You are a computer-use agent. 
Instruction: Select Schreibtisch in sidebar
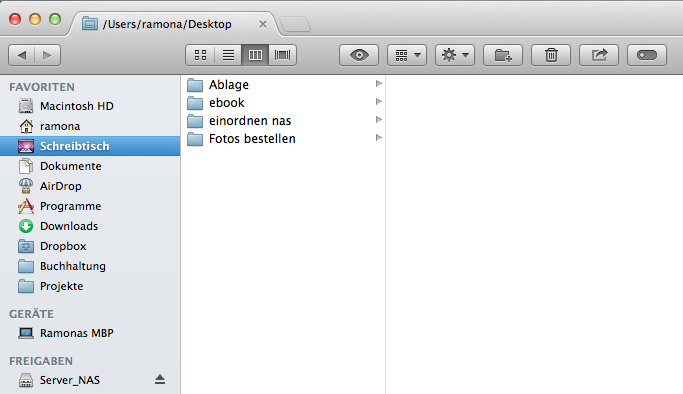tap(90, 146)
